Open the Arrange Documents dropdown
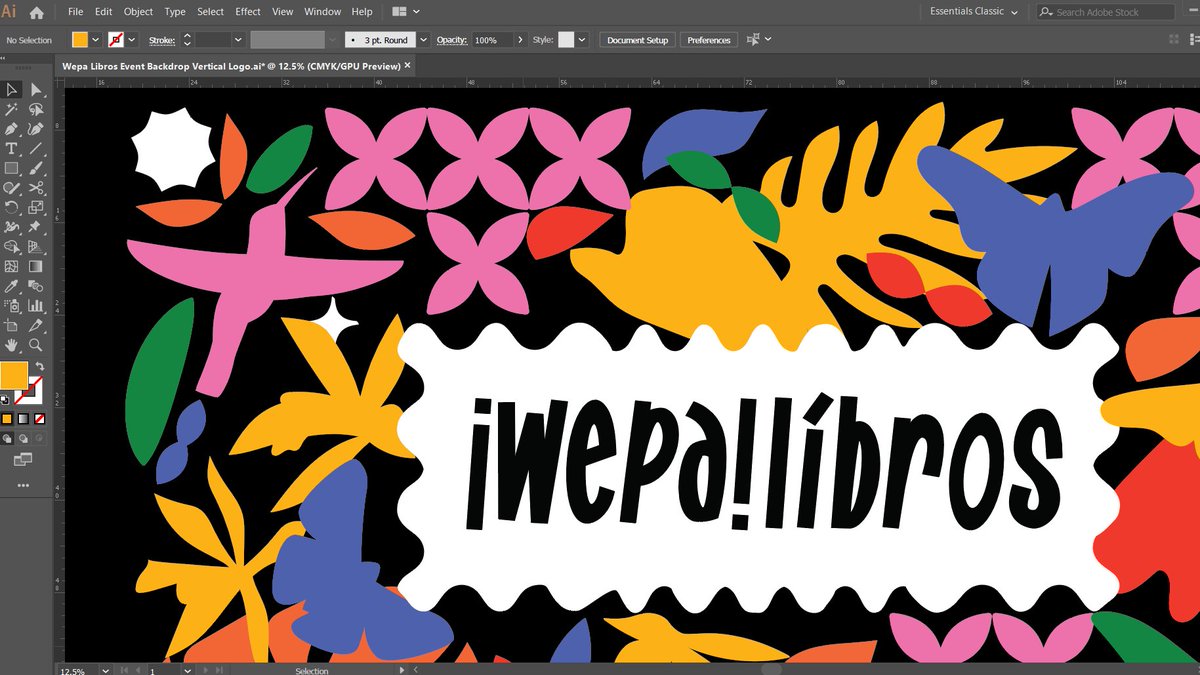Screen dimensions: 1200x675 pyautogui.click(x=405, y=12)
